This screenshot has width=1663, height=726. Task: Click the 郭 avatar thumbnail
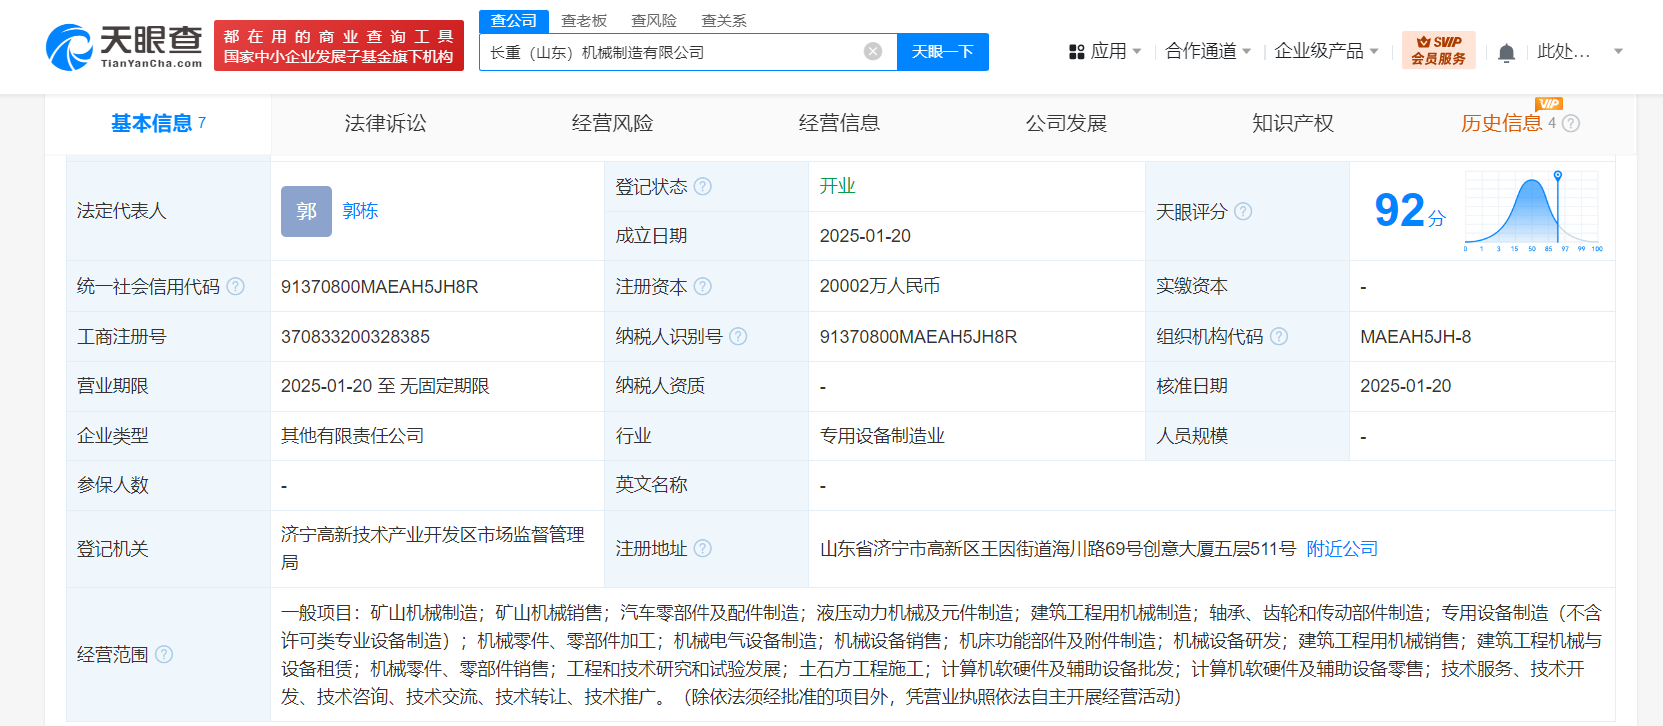point(306,211)
